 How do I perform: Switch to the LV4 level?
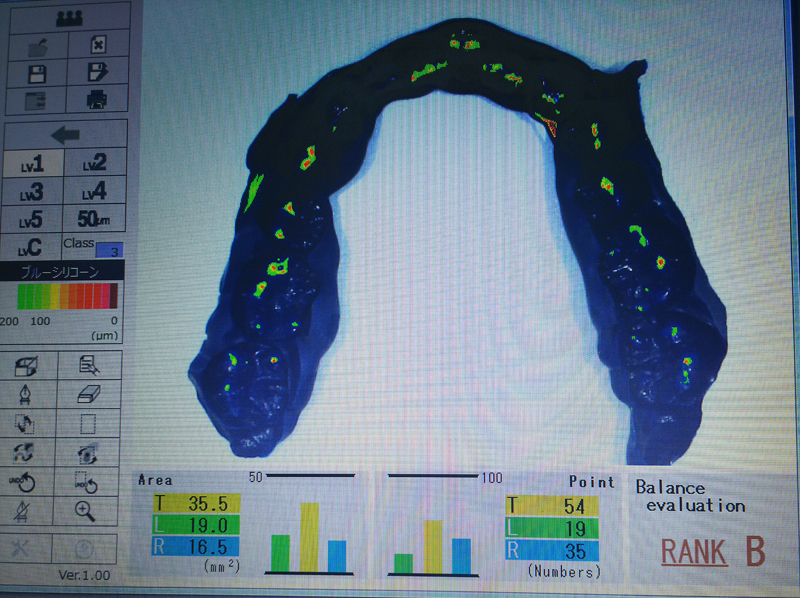(94, 191)
